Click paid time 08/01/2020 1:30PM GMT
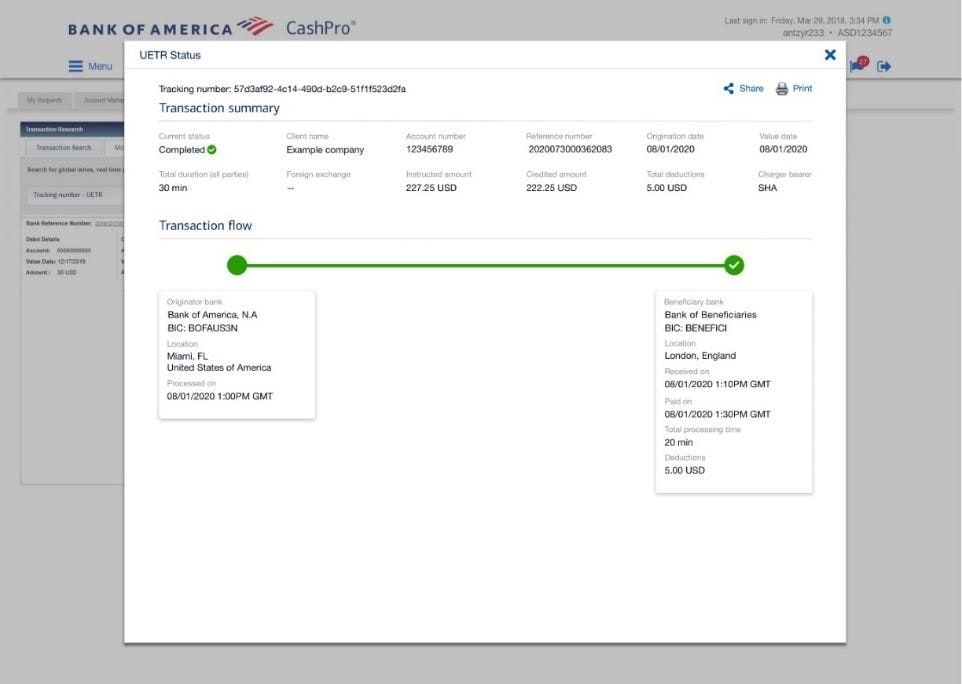Screen dimensions: 962x684 (x=717, y=414)
